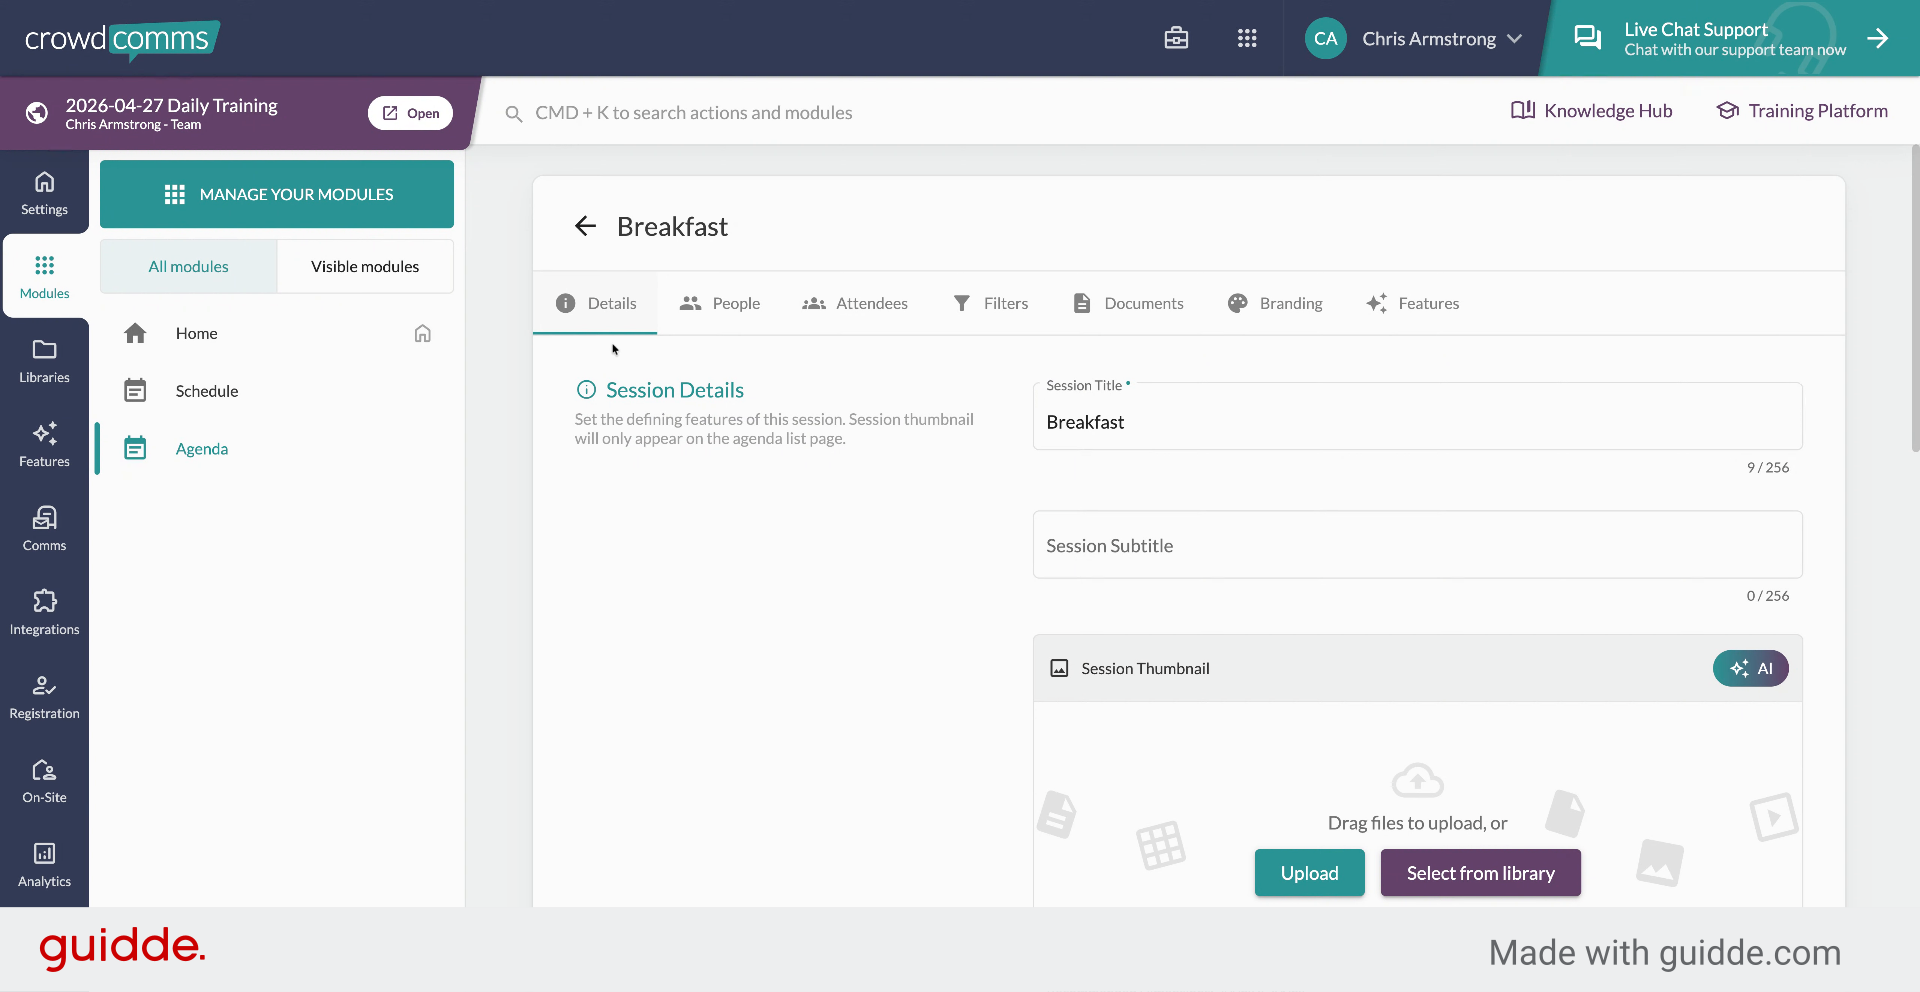Screen dimensions: 1920x992
Task: Click Select from library button
Action: point(1480,873)
